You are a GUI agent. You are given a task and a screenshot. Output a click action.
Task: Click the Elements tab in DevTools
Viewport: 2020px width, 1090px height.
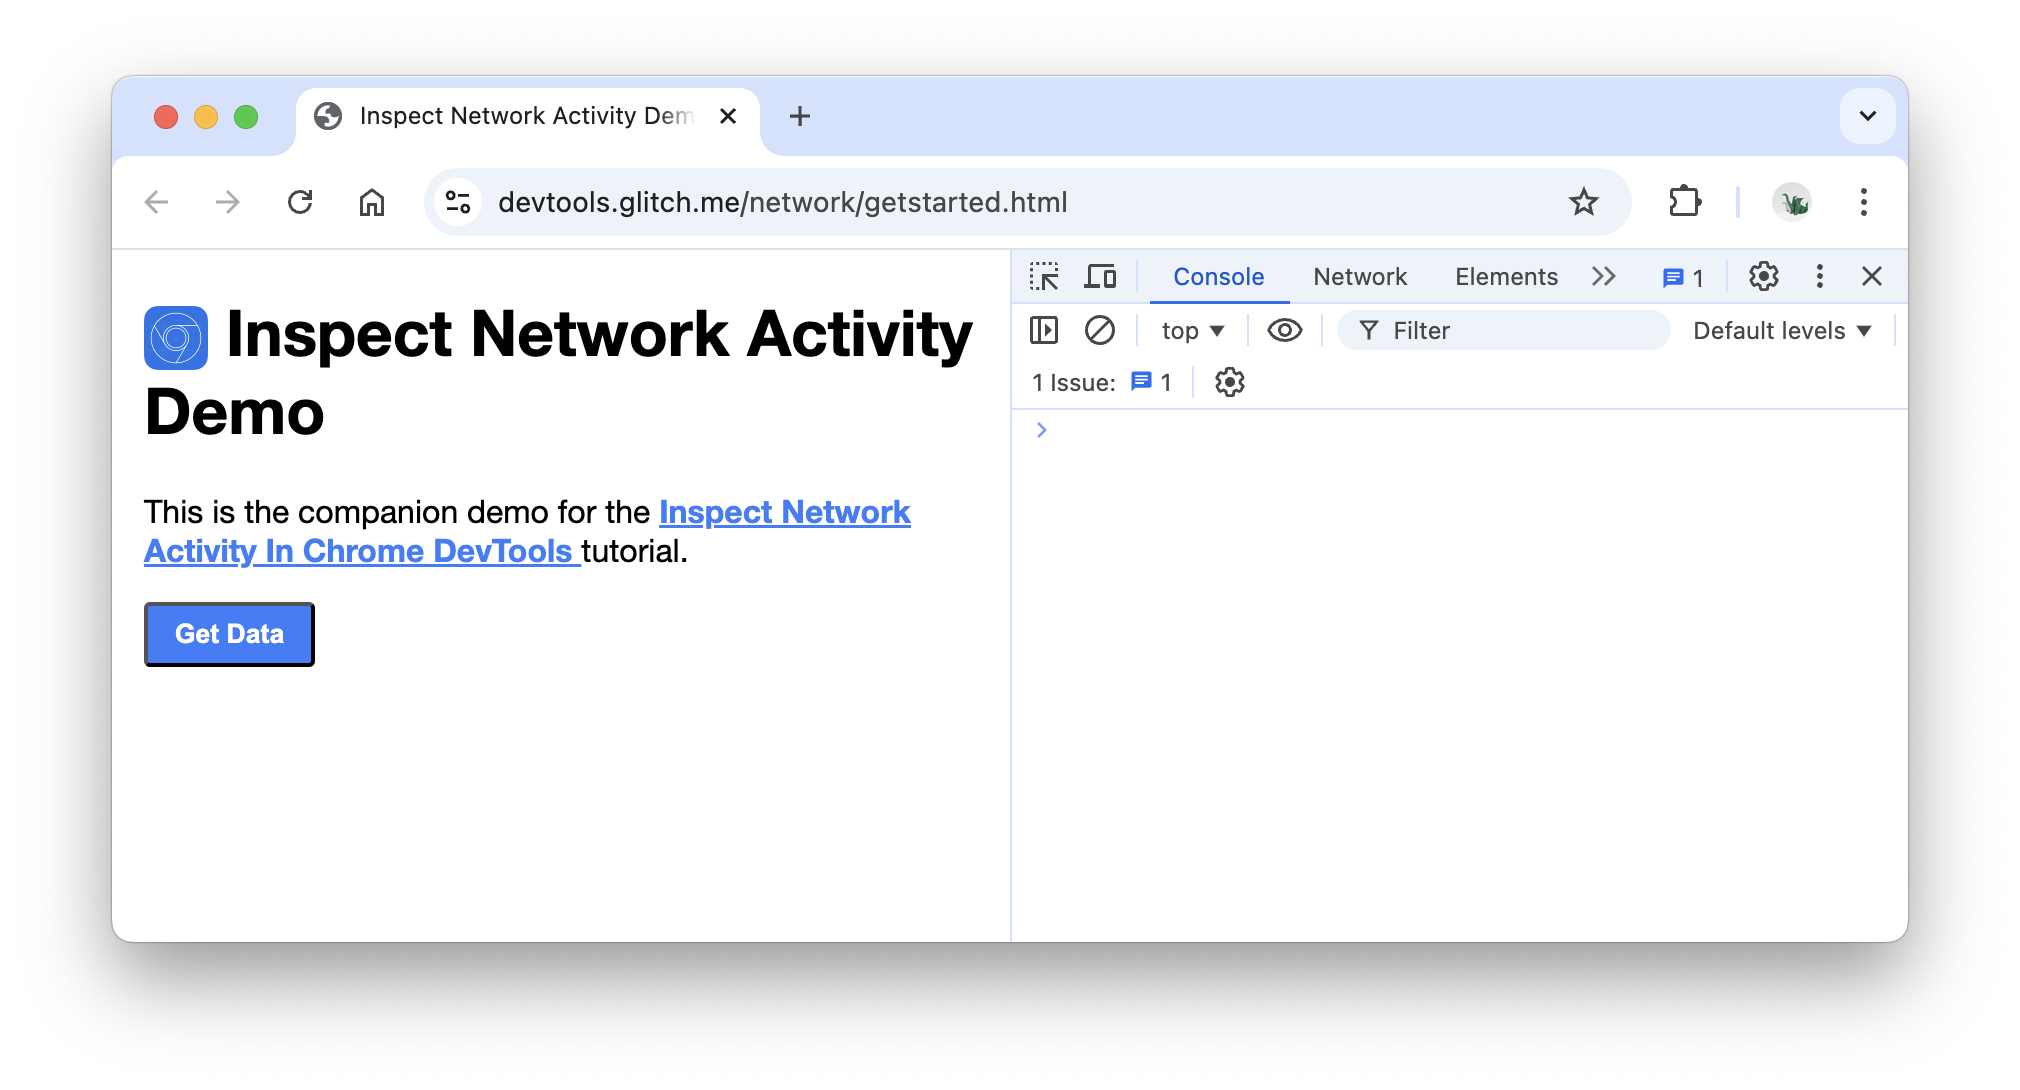[x=1506, y=277]
